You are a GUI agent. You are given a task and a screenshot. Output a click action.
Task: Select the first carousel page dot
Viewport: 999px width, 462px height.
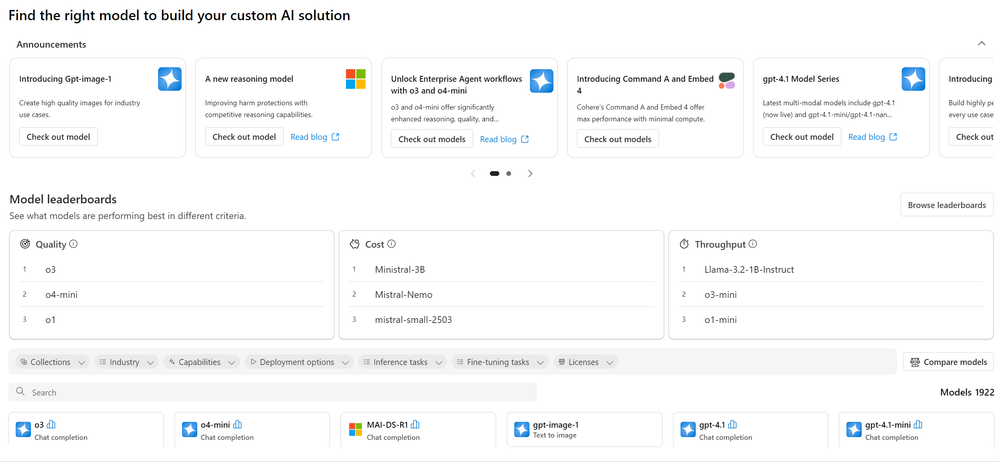pyautogui.click(x=494, y=173)
